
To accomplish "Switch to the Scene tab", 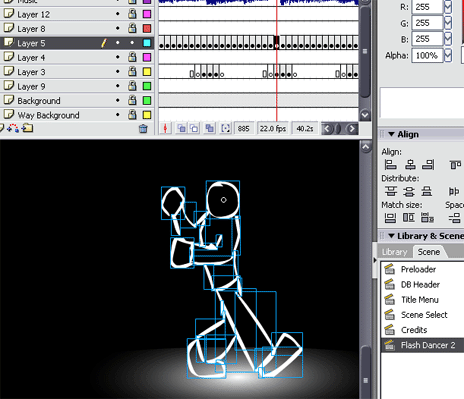I will tap(429, 252).
